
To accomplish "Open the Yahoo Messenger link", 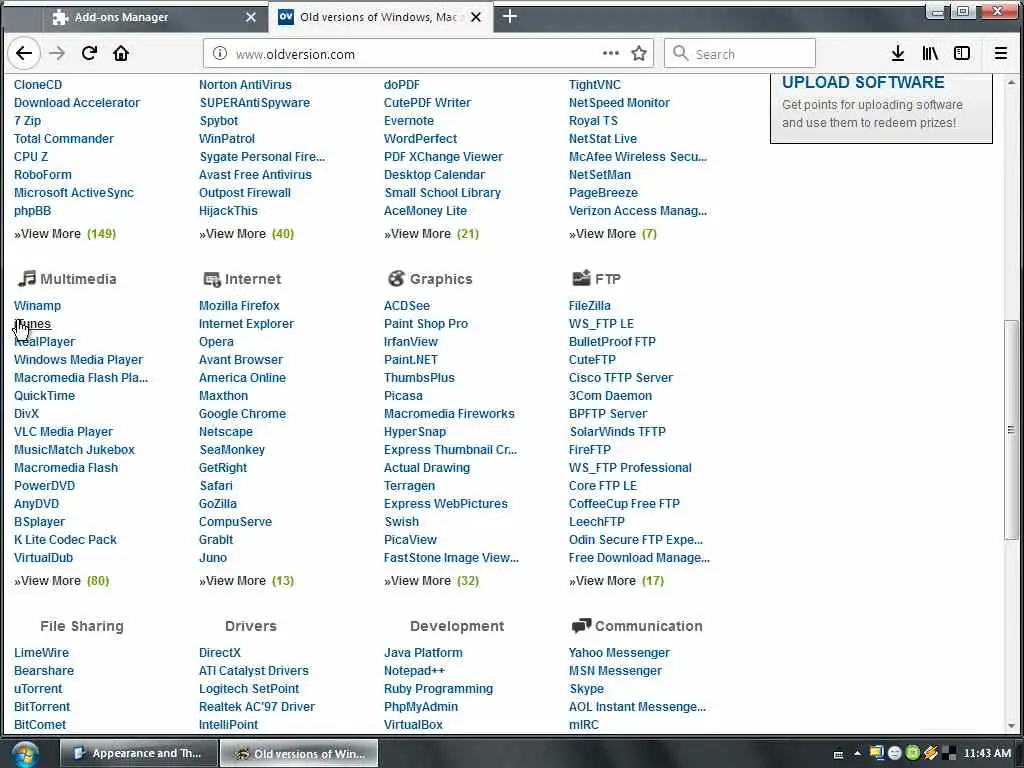I will [619, 653].
